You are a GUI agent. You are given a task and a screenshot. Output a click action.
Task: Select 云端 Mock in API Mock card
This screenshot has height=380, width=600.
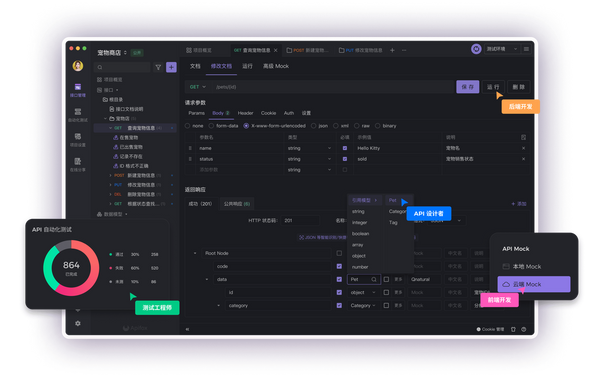[x=534, y=284]
